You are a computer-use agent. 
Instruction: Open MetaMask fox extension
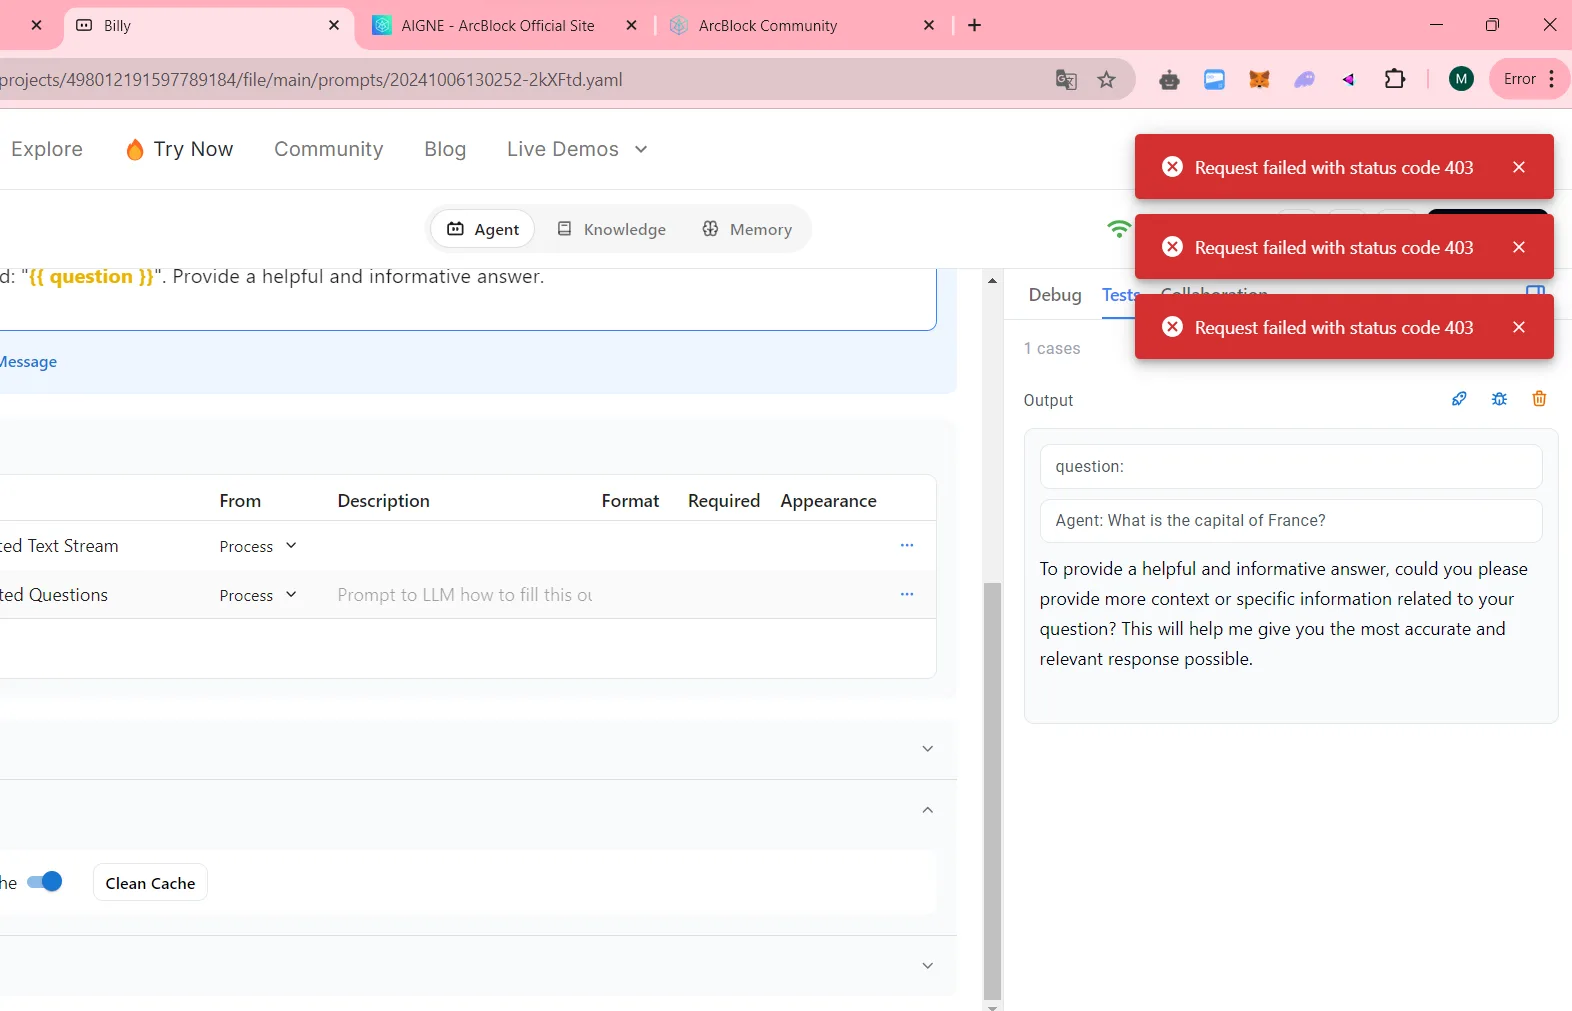1259,79
